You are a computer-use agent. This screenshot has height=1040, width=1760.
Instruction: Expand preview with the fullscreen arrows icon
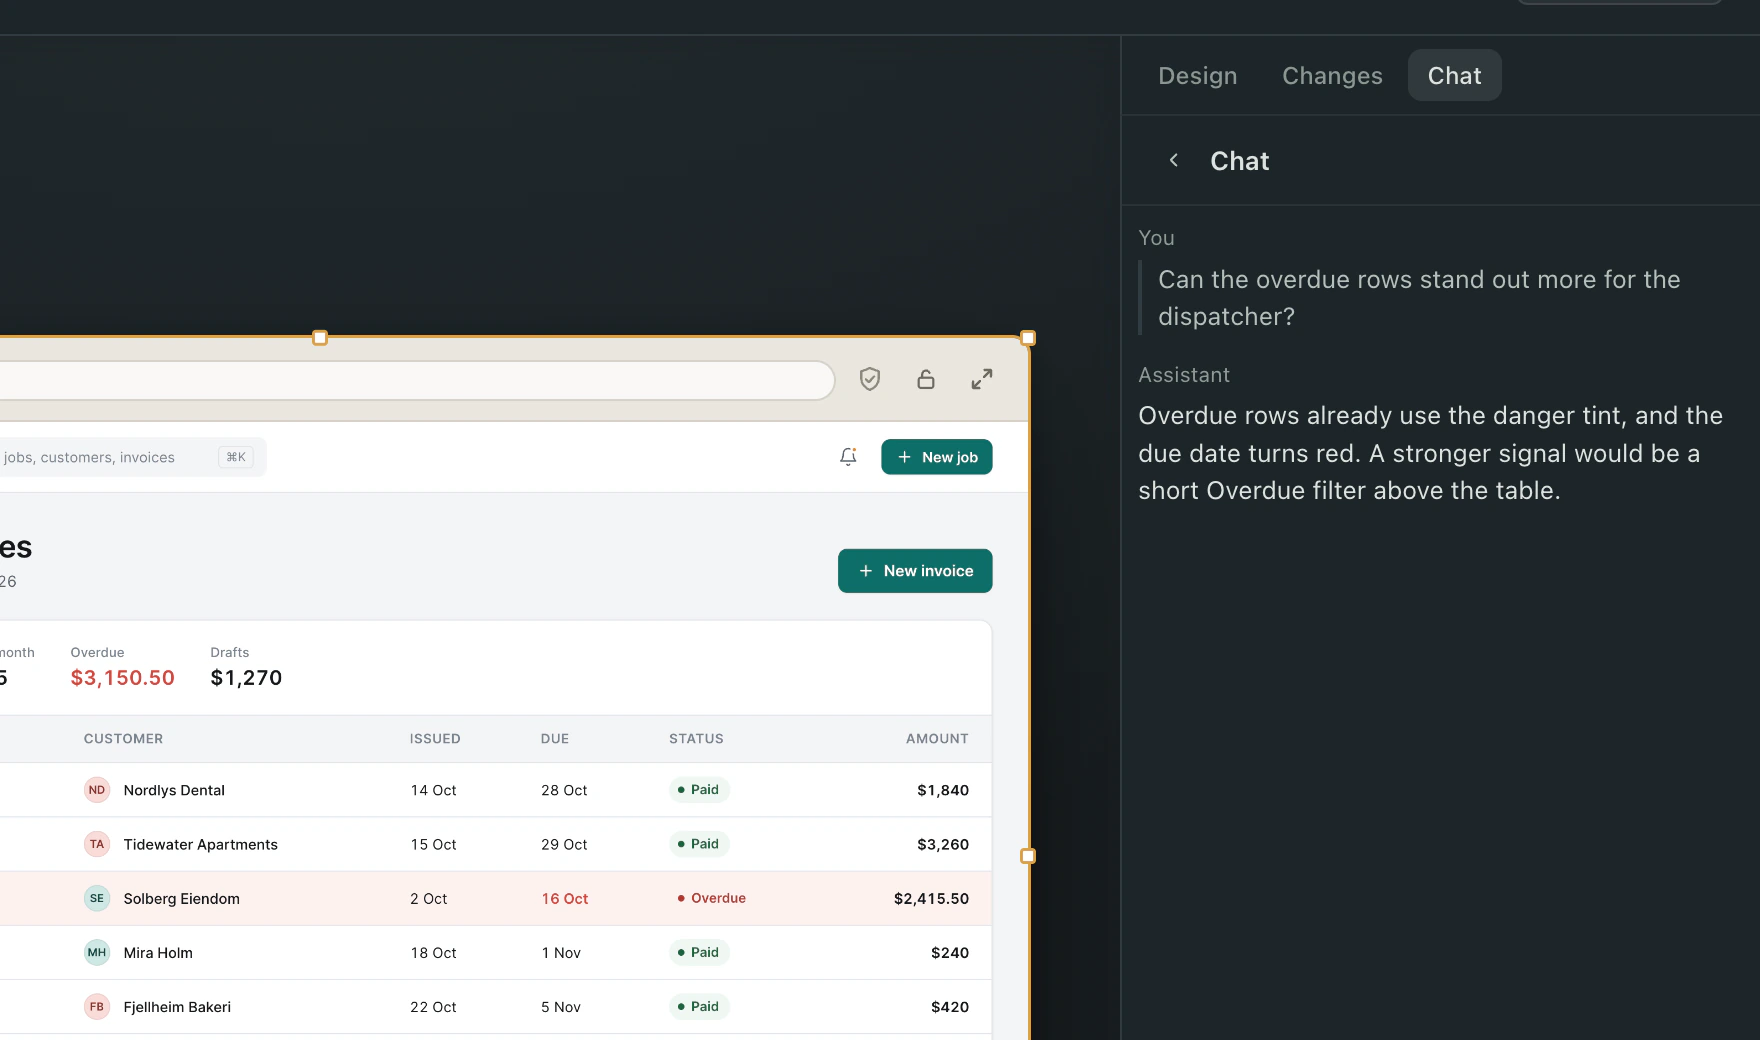point(982,379)
